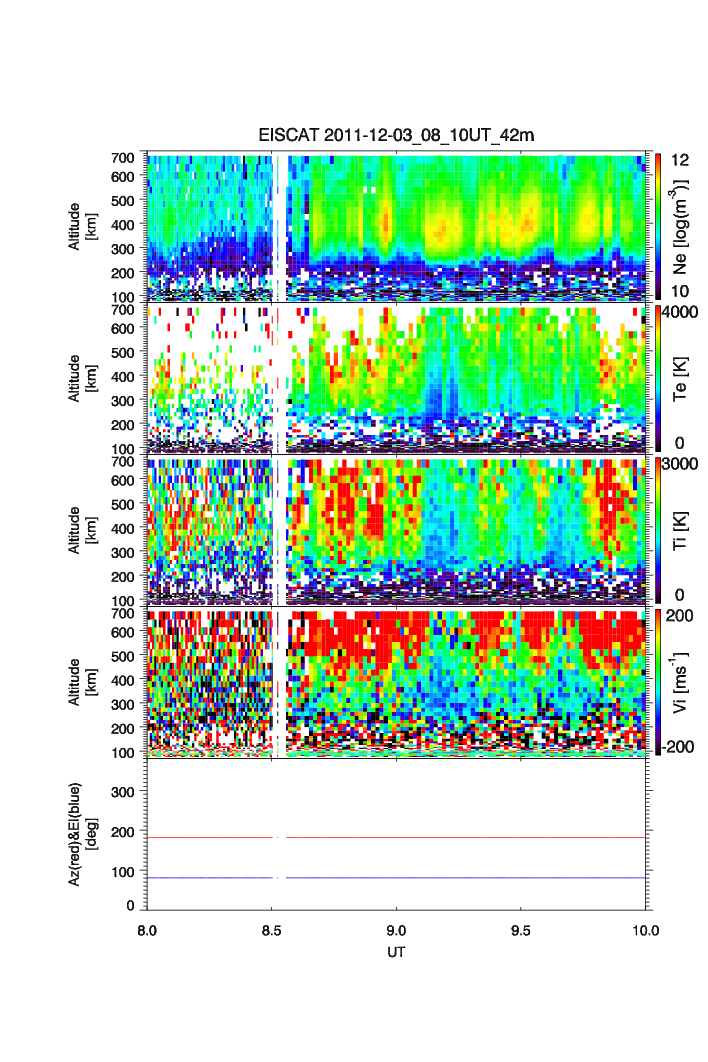Viewport: 708px width, 1062px height.
Task: Select the Vi ion velocity colorbar
Action: pyautogui.click(x=656, y=682)
